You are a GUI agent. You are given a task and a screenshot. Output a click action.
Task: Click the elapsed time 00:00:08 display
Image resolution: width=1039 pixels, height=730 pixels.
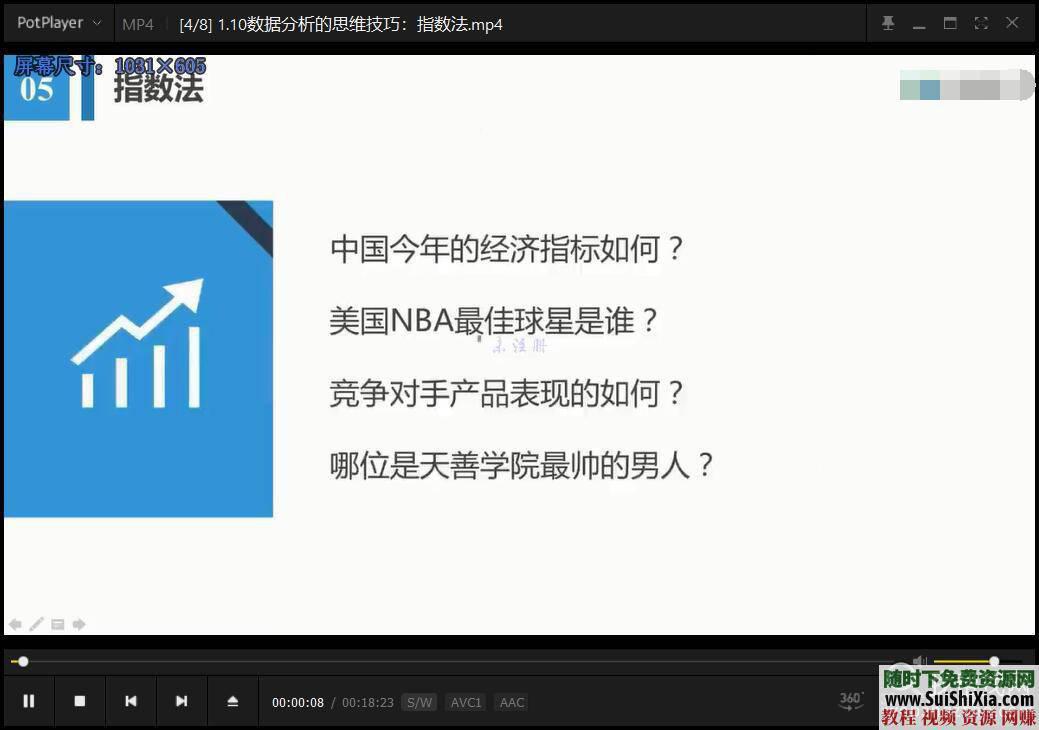(x=298, y=702)
